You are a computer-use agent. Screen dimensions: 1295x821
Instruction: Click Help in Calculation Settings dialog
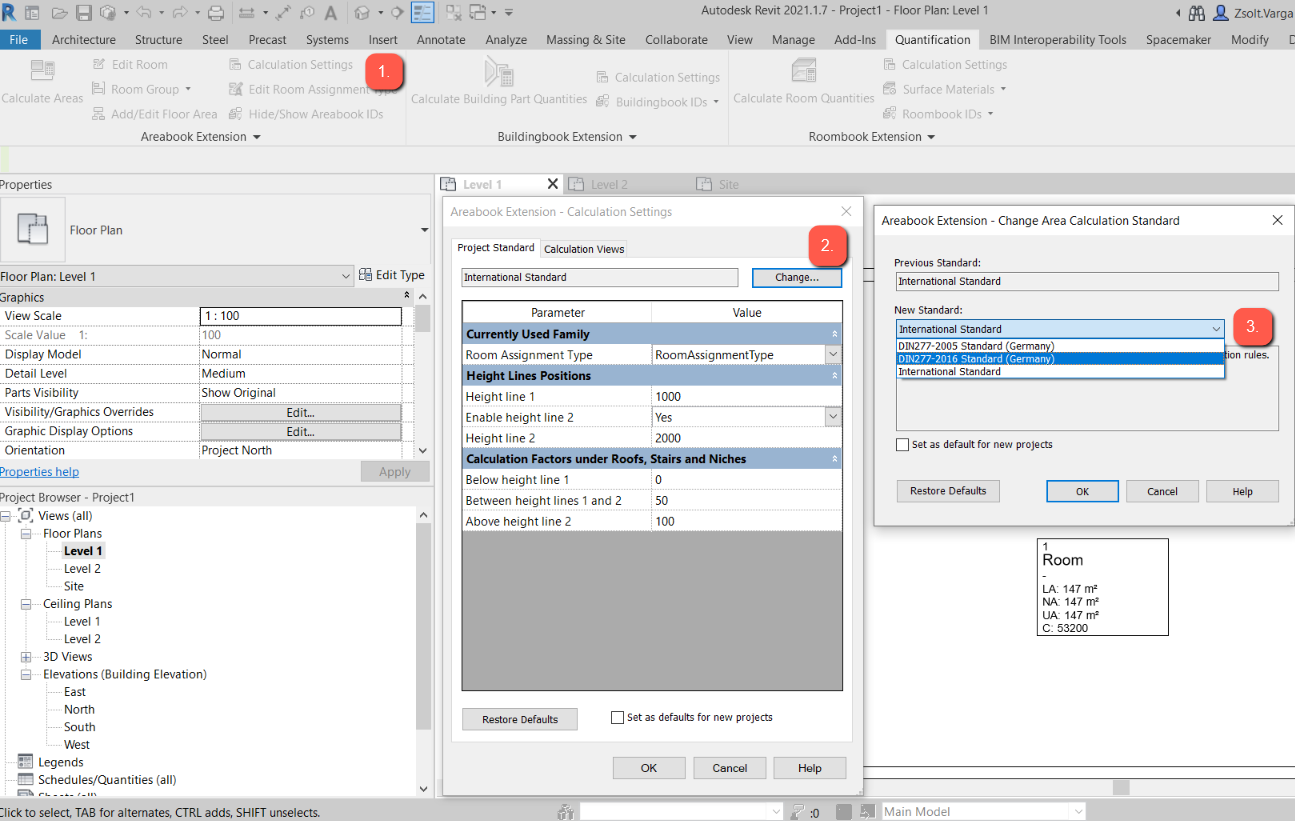(810, 768)
